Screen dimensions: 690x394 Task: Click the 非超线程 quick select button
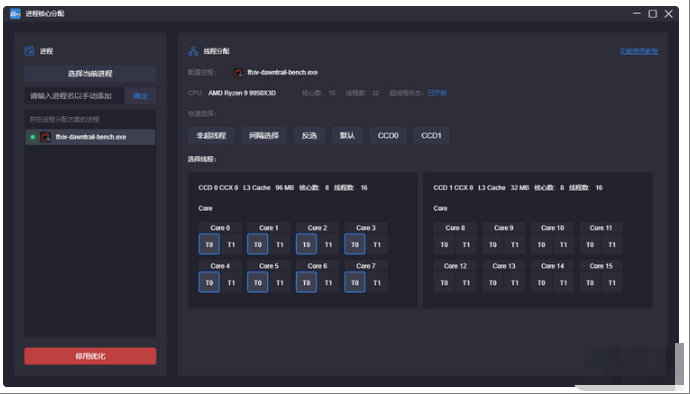point(211,136)
